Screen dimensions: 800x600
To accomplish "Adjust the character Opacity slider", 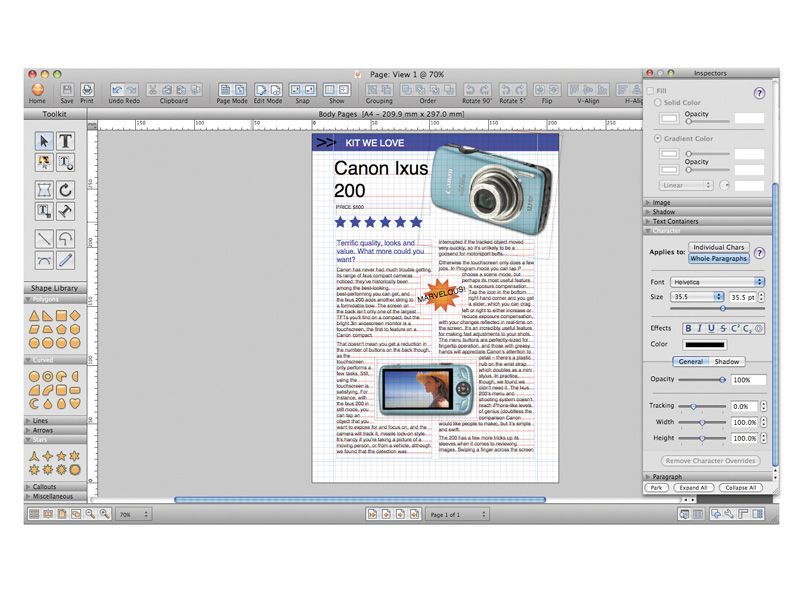I will coord(702,380).
